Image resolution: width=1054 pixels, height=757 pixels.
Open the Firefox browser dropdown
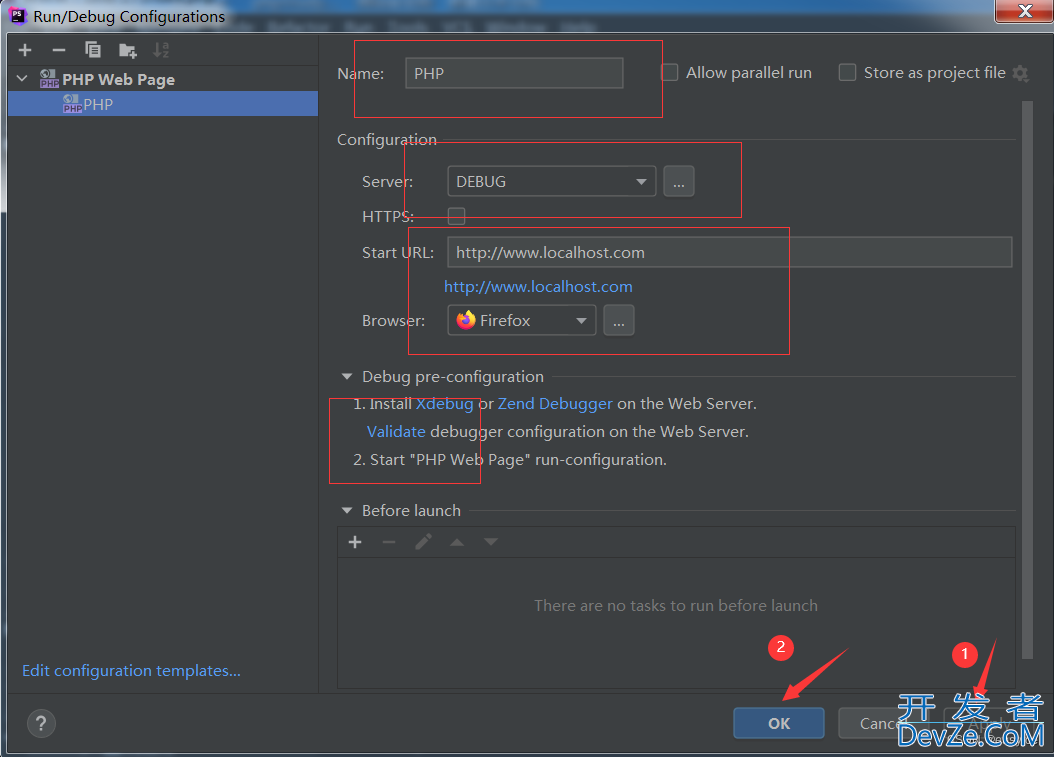(x=522, y=321)
